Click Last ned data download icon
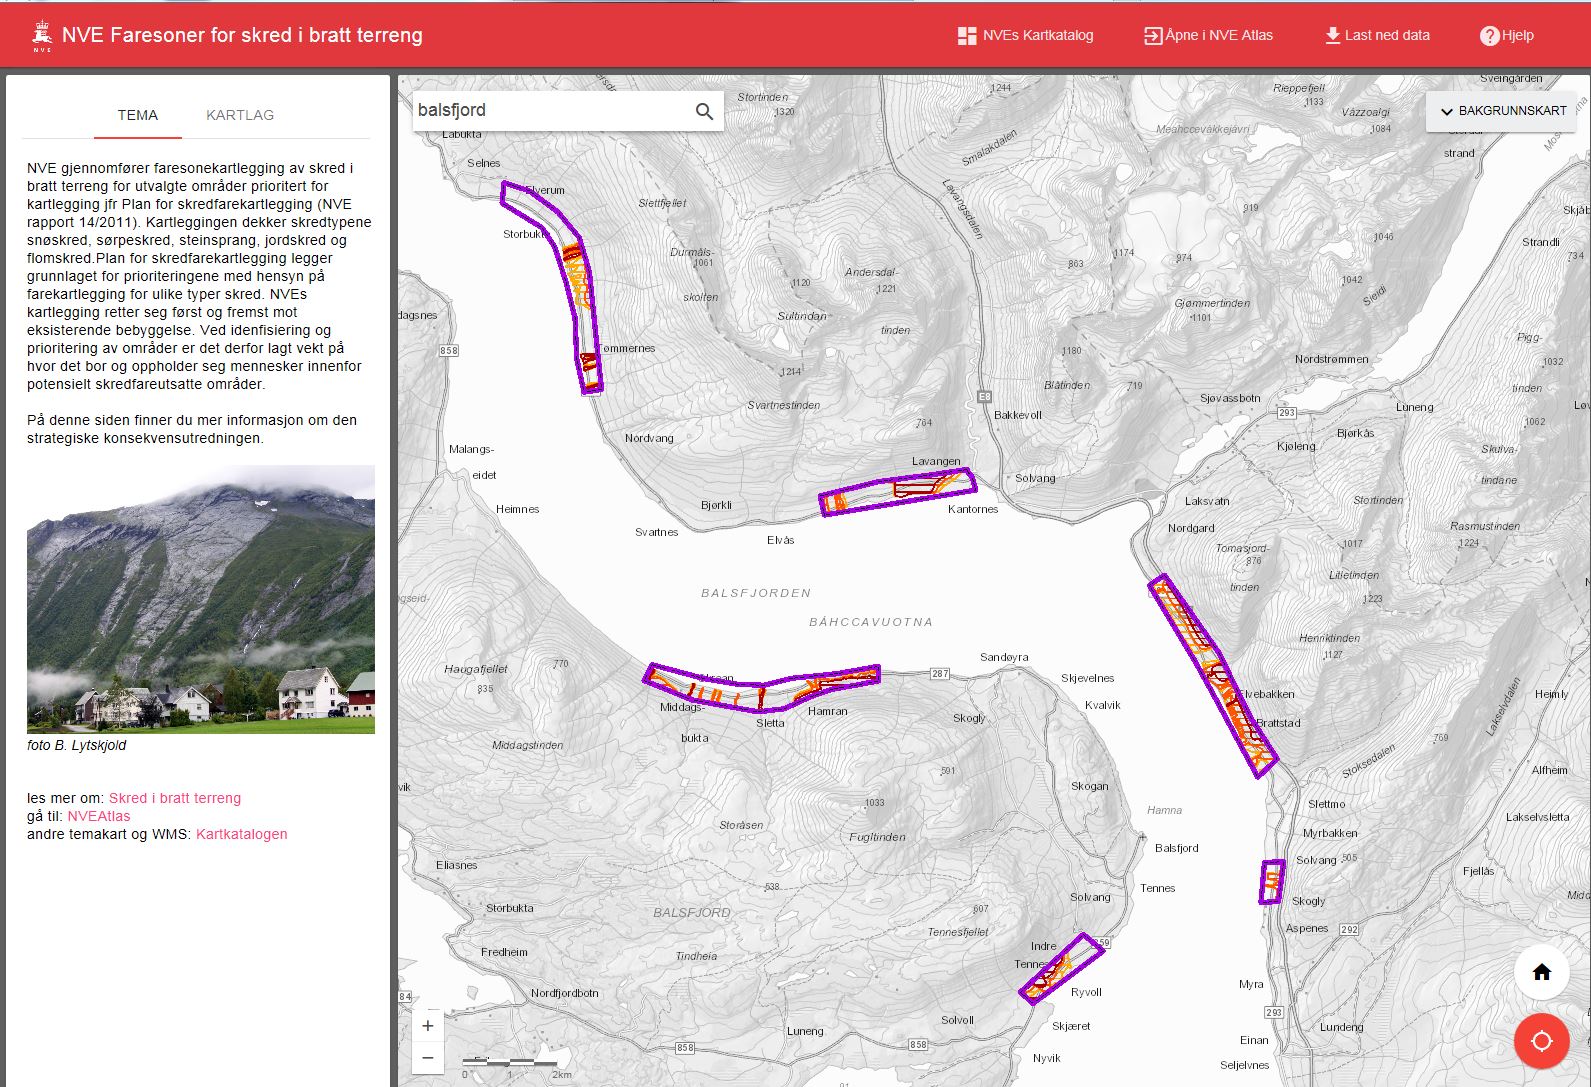The width and height of the screenshot is (1591, 1087). click(1332, 35)
